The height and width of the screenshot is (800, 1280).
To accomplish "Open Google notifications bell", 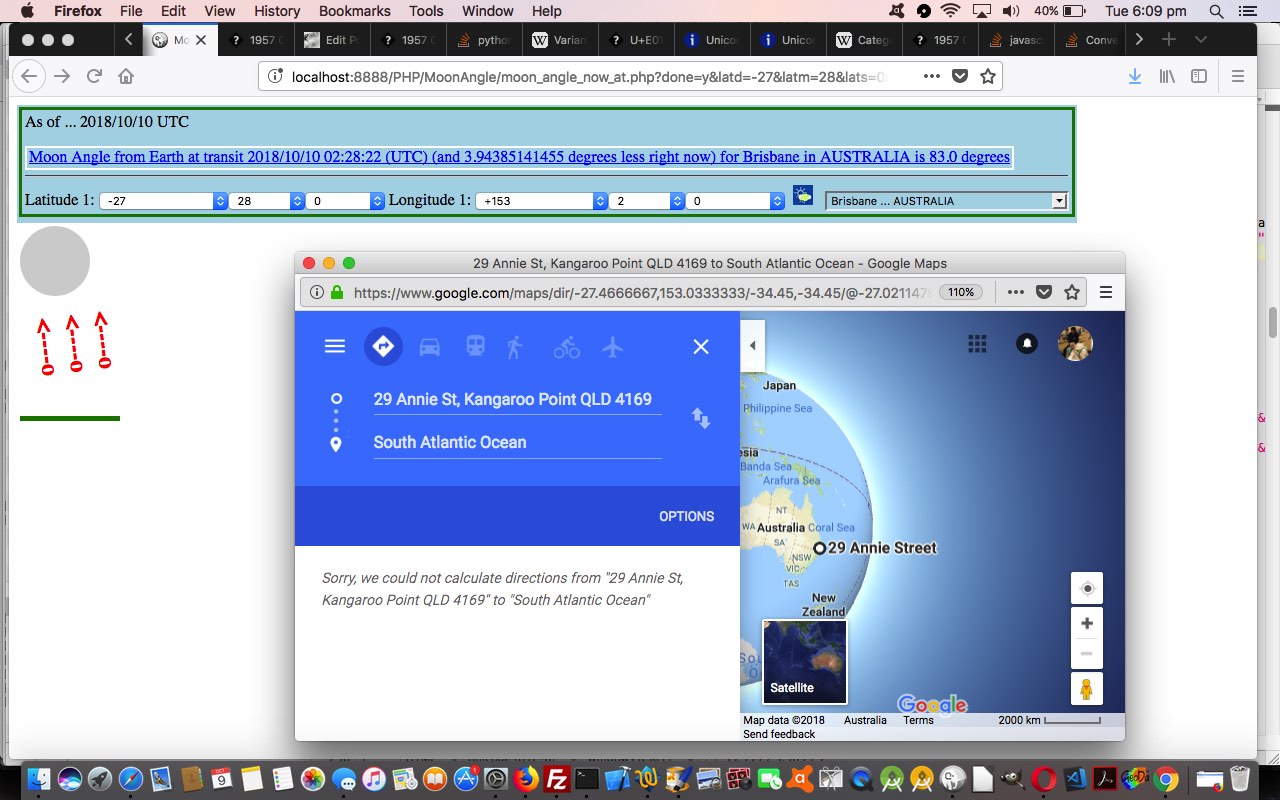I will [1026, 344].
